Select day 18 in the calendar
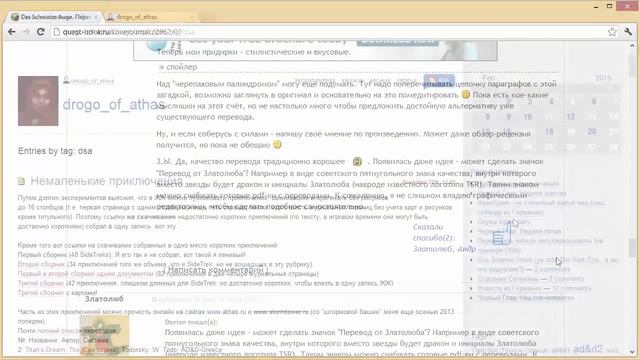Image resolution: width=640 pixels, height=360 pixels. 549,131
